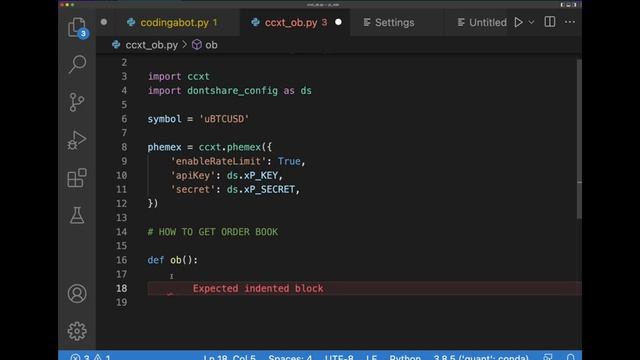Click the 'uBTCUSD' string on line 6
The height and width of the screenshot is (360, 640).
point(224,119)
